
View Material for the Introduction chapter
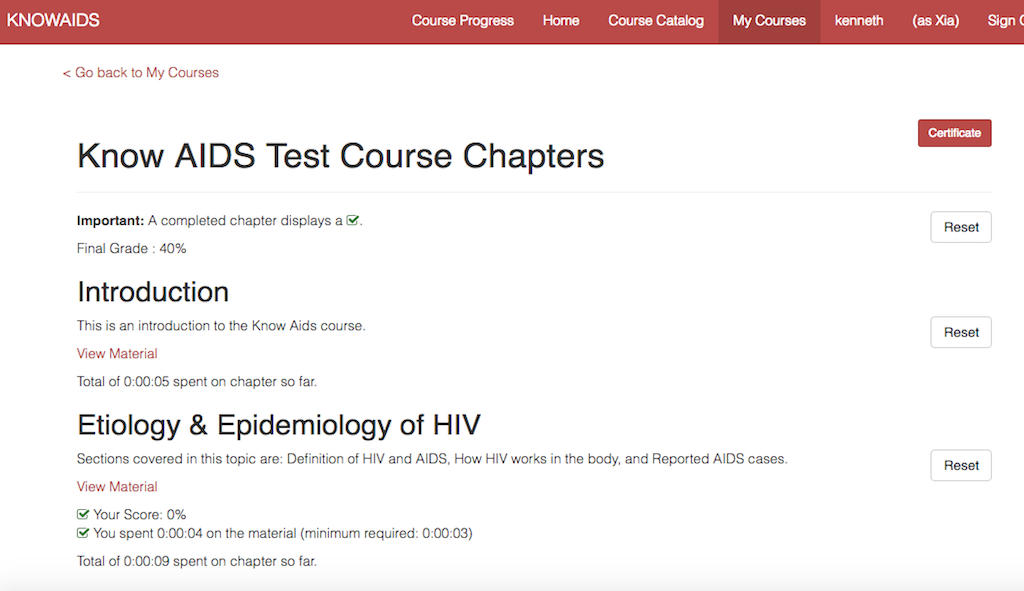click(x=117, y=353)
